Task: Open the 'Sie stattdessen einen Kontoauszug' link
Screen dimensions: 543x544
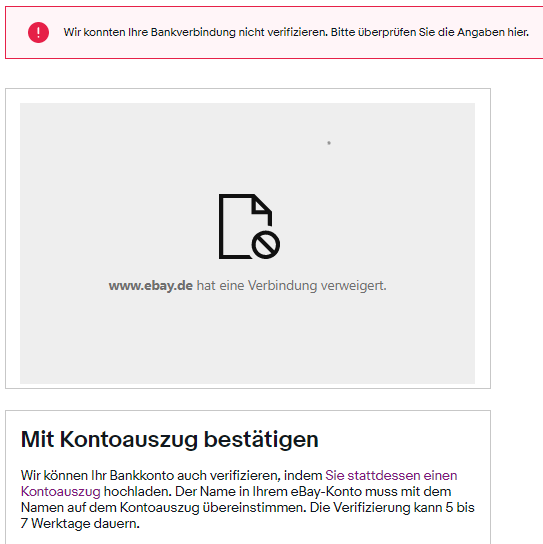Action: tap(391, 475)
